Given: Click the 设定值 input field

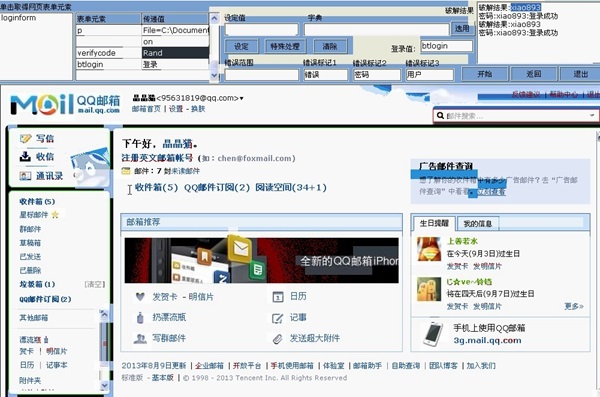Looking at the screenshot, I should point(262,29).
